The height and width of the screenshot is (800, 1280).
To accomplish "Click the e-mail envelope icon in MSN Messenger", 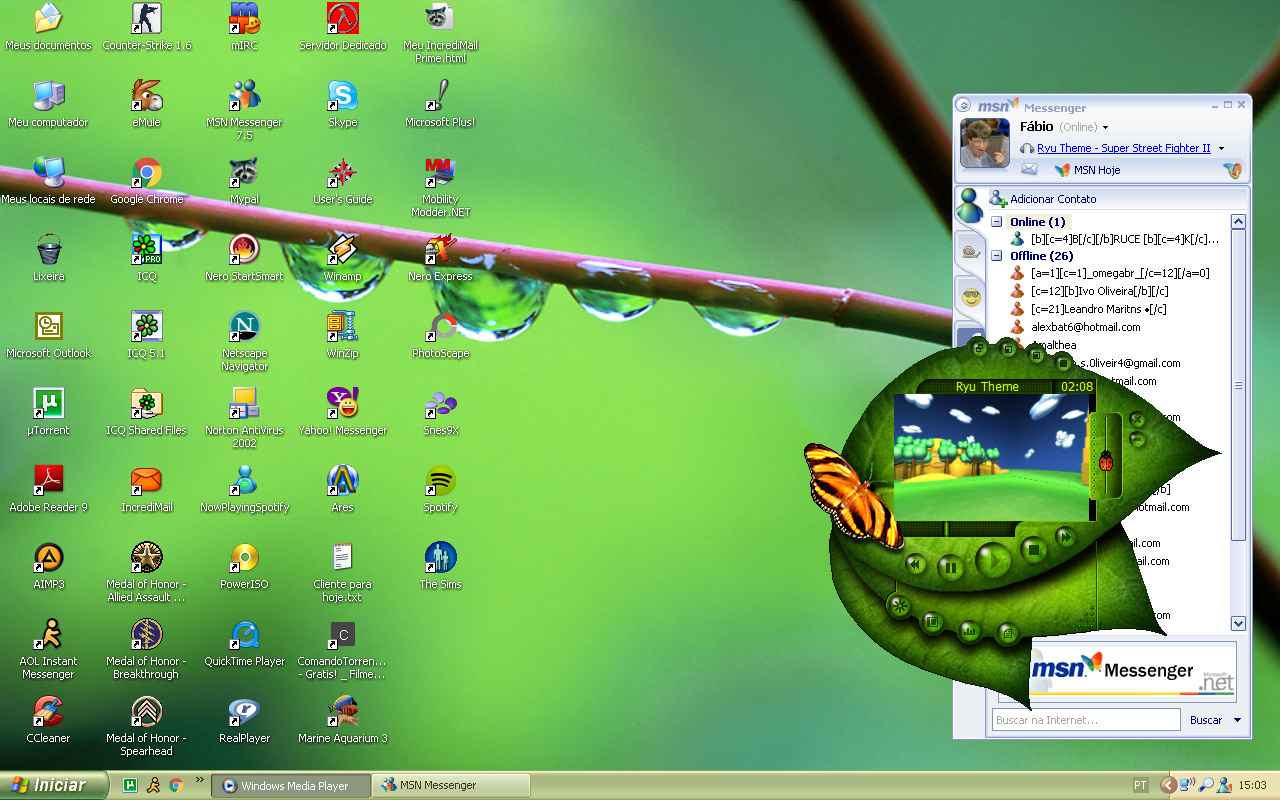I will click(x=1029, y=170).
